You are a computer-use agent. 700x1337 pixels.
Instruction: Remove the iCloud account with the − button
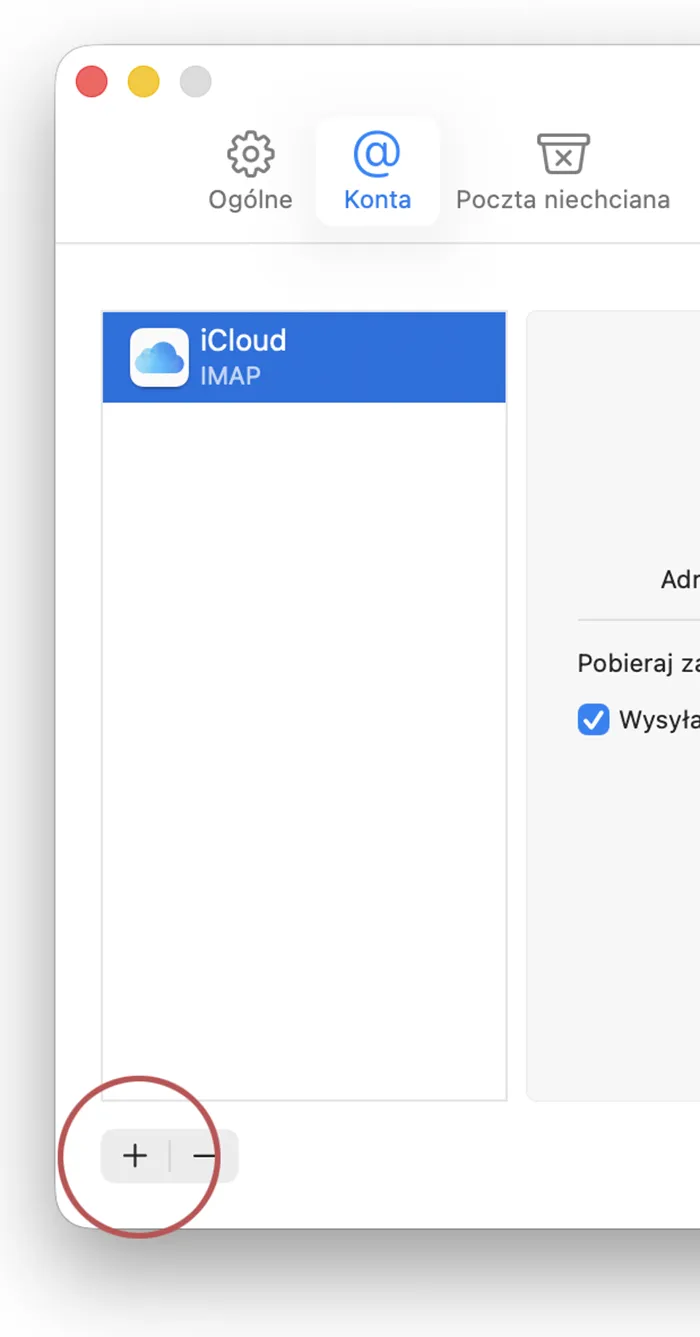point(205,1155)
